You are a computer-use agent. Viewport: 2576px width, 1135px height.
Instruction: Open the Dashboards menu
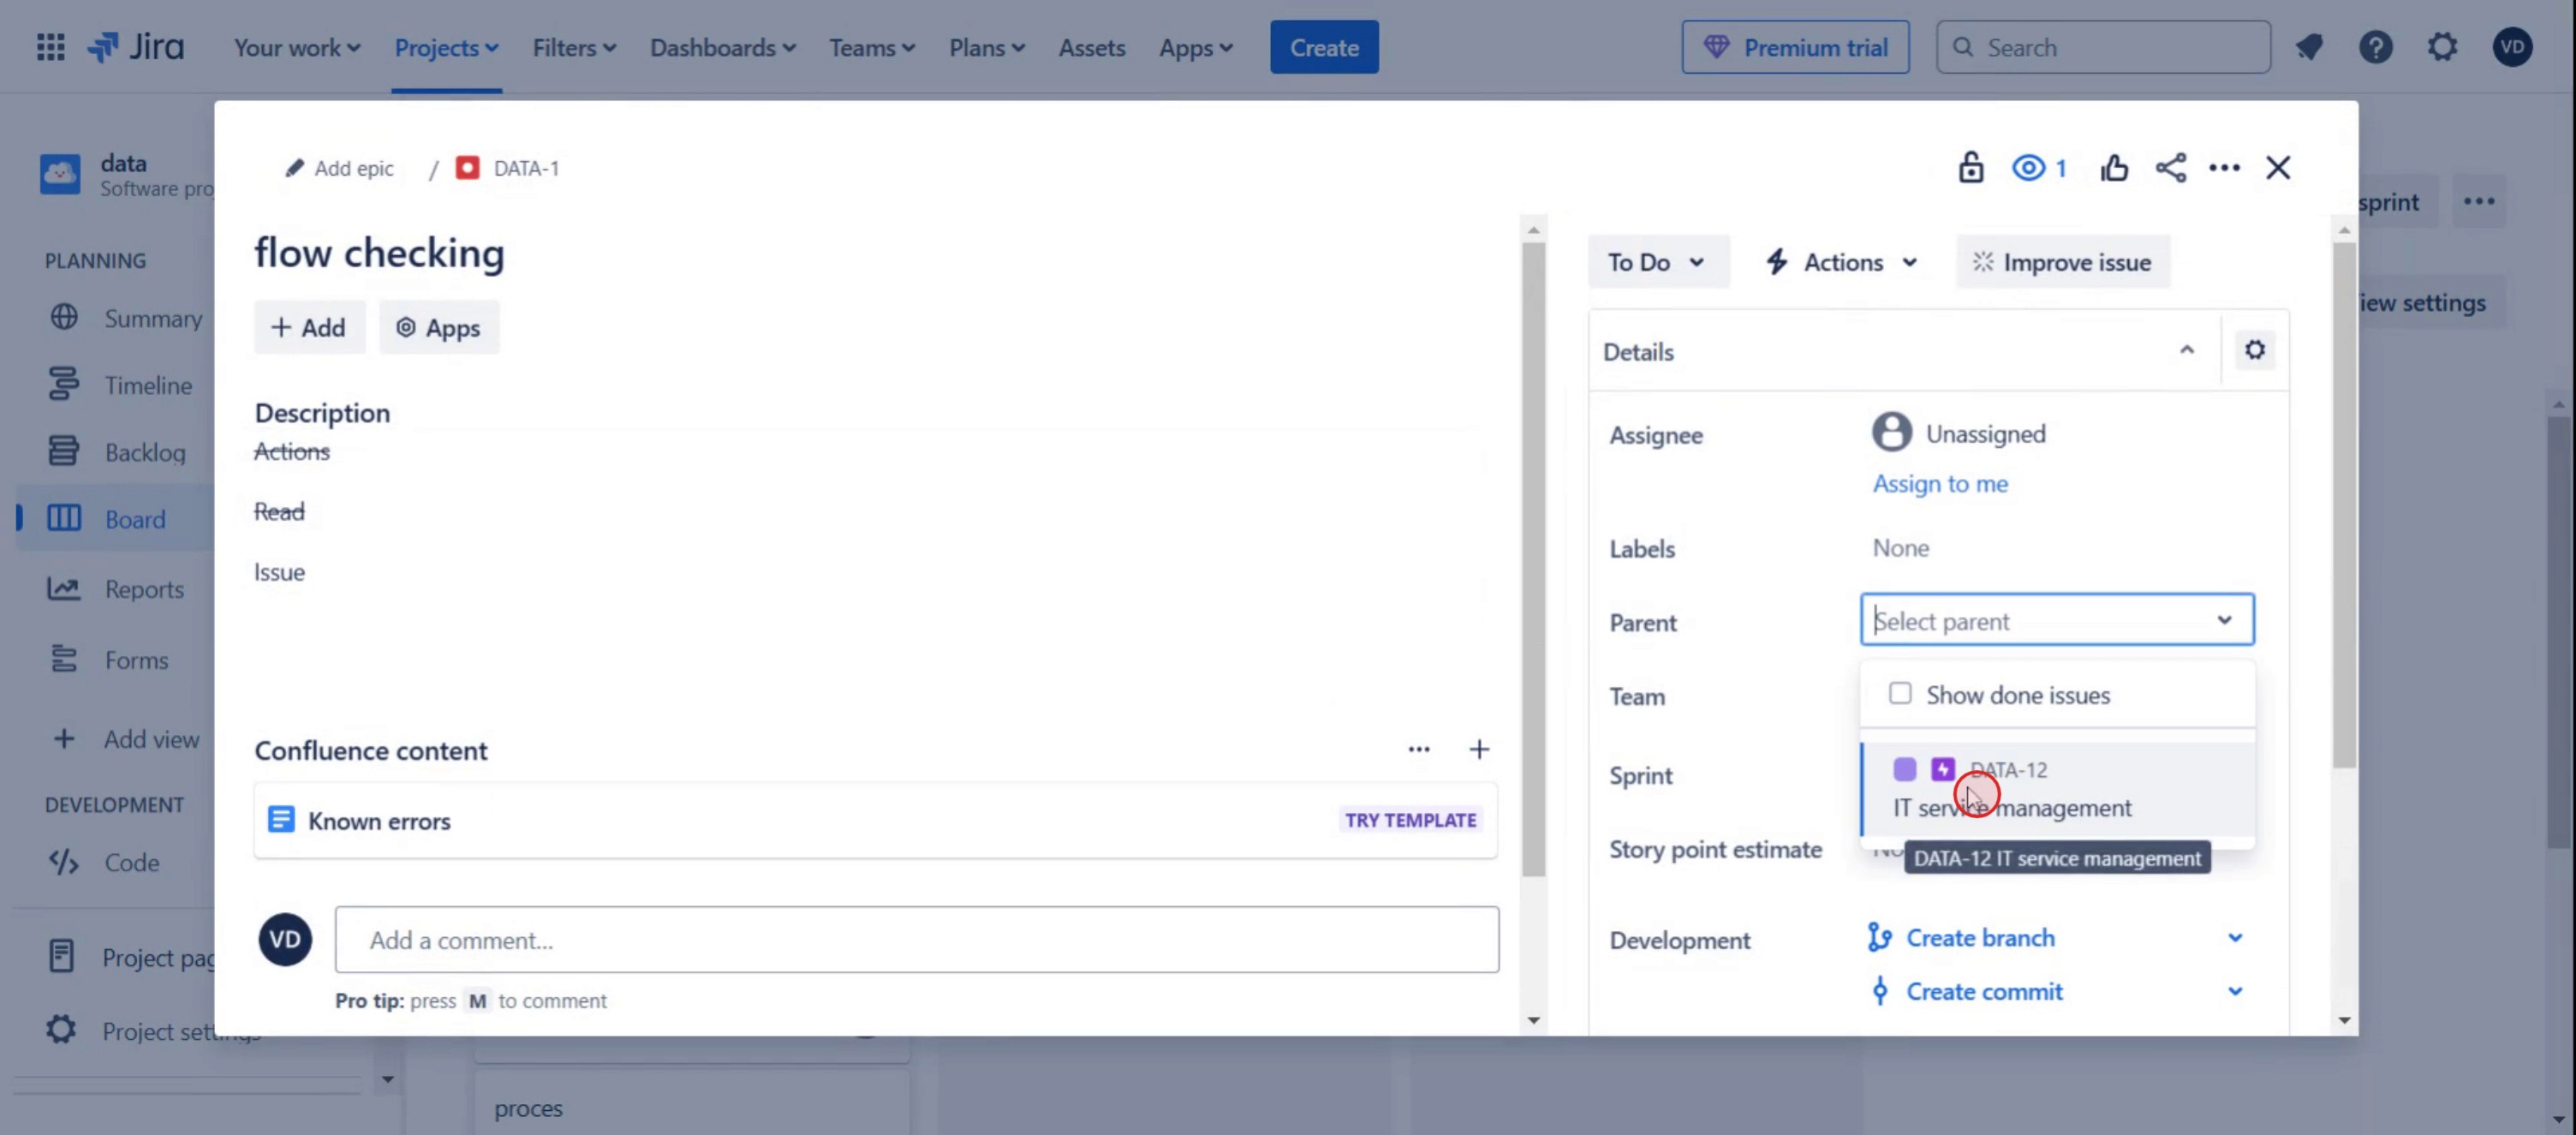click(x=722, y=47)
